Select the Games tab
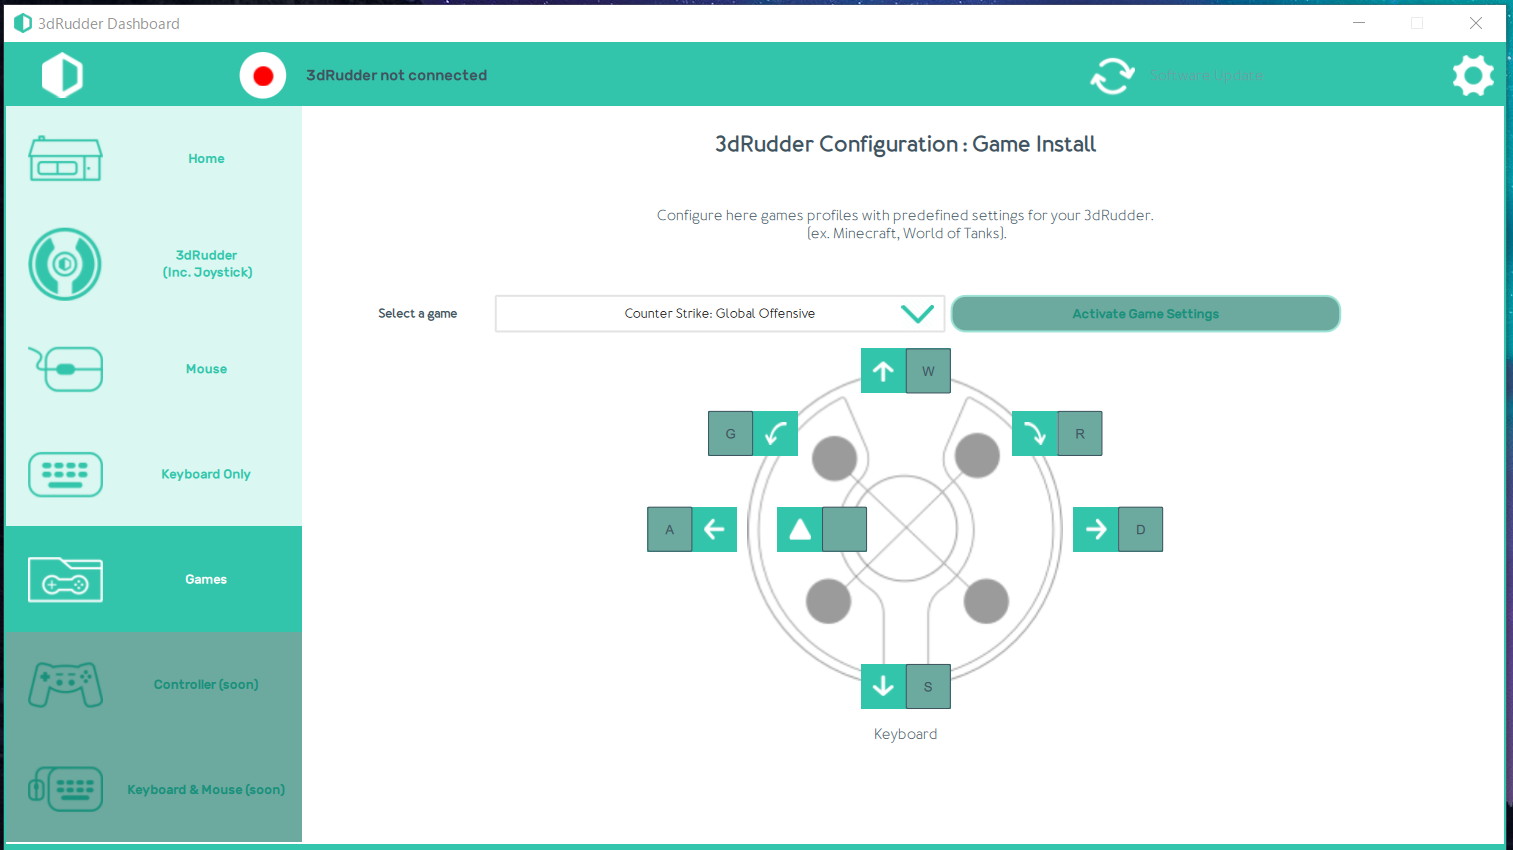This screenshot has width=1513, height=850. 154,579
